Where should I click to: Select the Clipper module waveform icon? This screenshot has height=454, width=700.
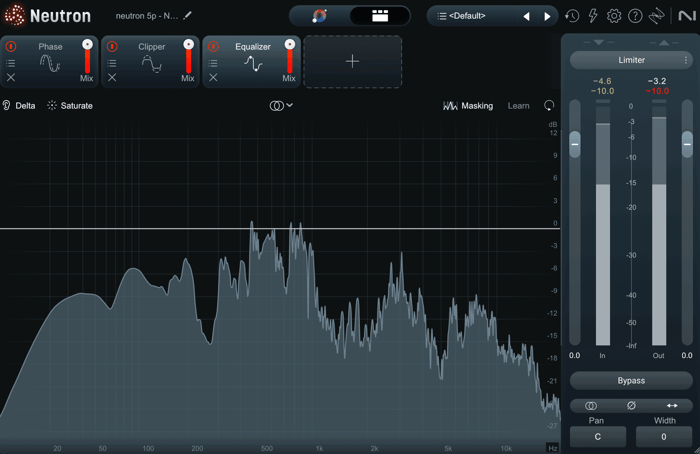click(151, 63)
